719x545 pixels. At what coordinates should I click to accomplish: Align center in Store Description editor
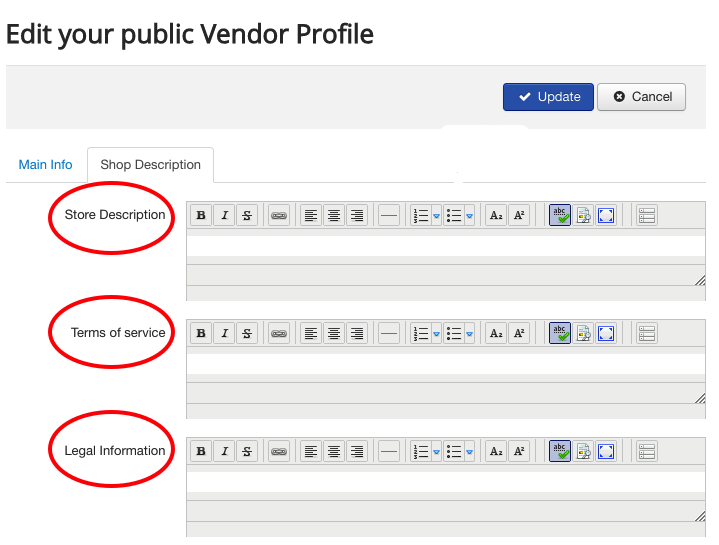[x=334, y=215]
